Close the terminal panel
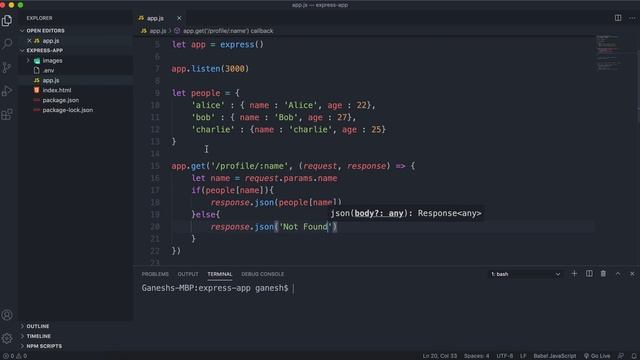Viewport: 640px width, 360px height. coord(632,274)
